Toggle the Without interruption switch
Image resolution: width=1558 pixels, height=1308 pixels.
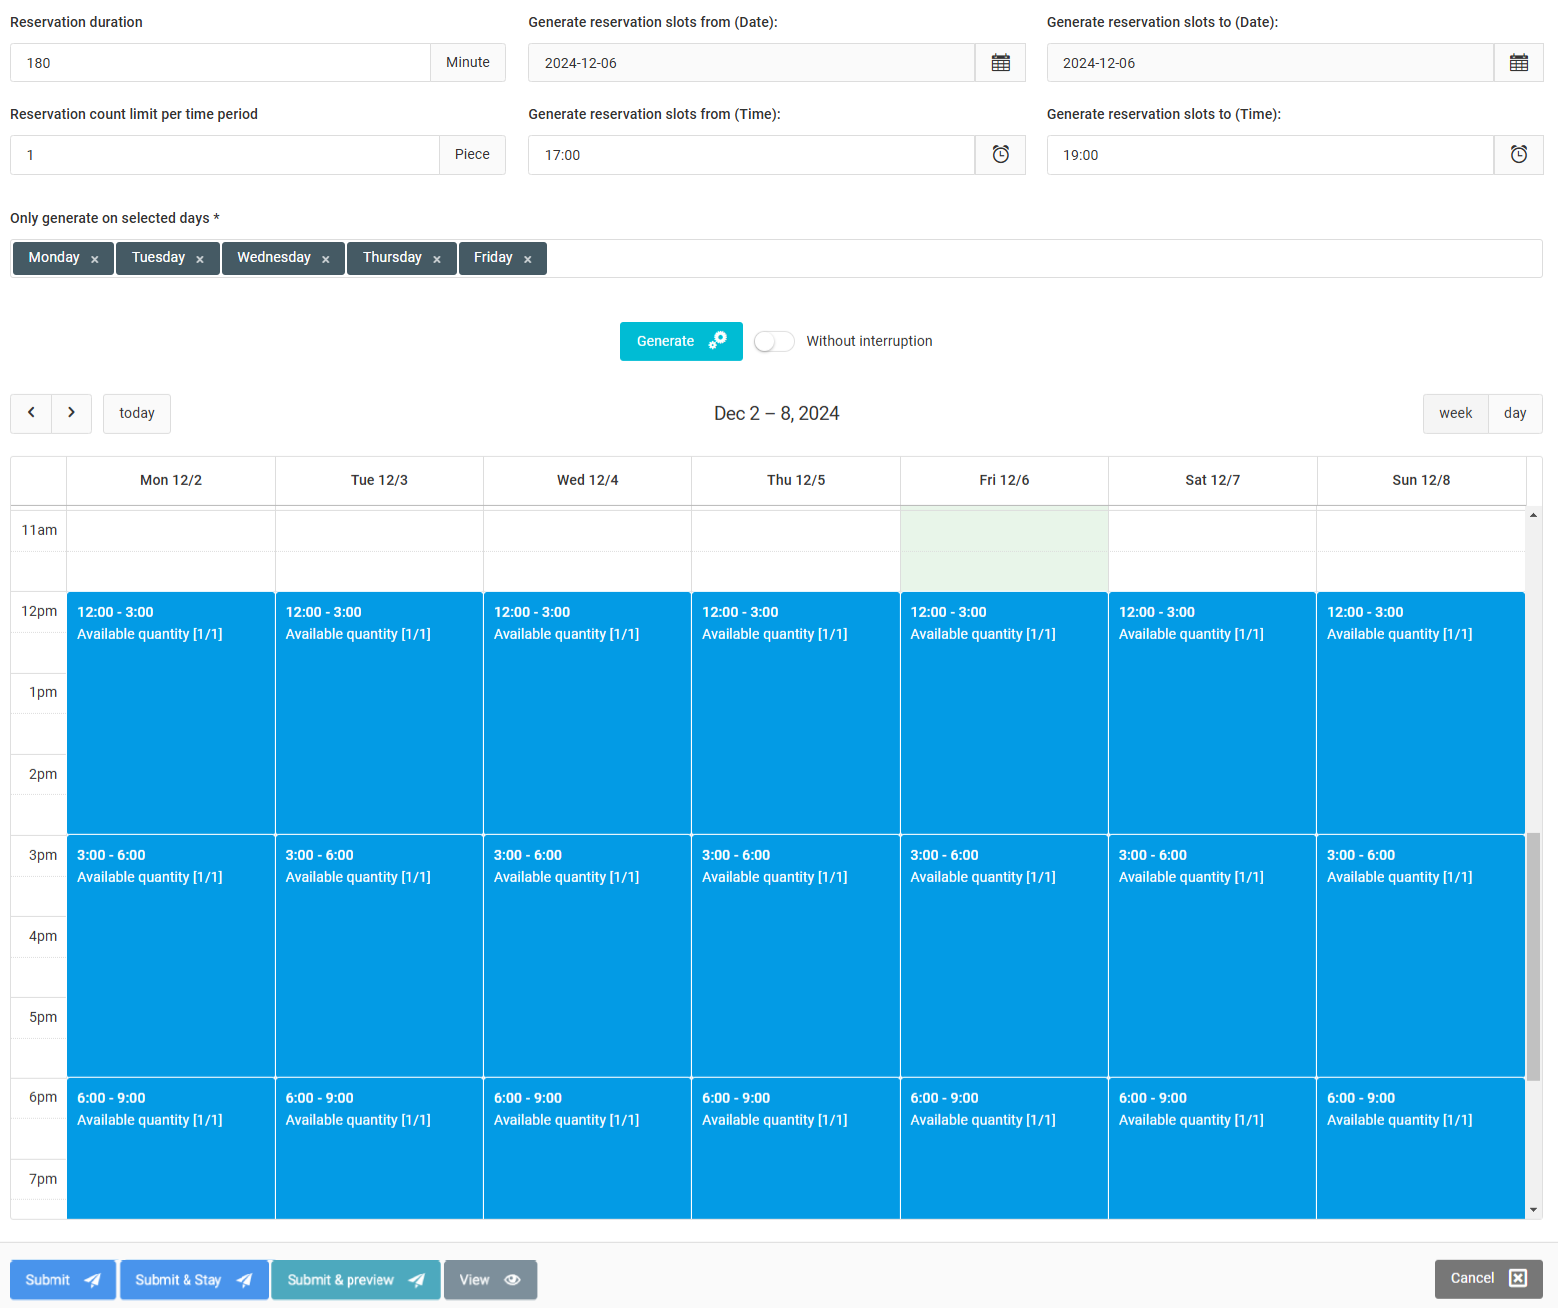(774, 342)
